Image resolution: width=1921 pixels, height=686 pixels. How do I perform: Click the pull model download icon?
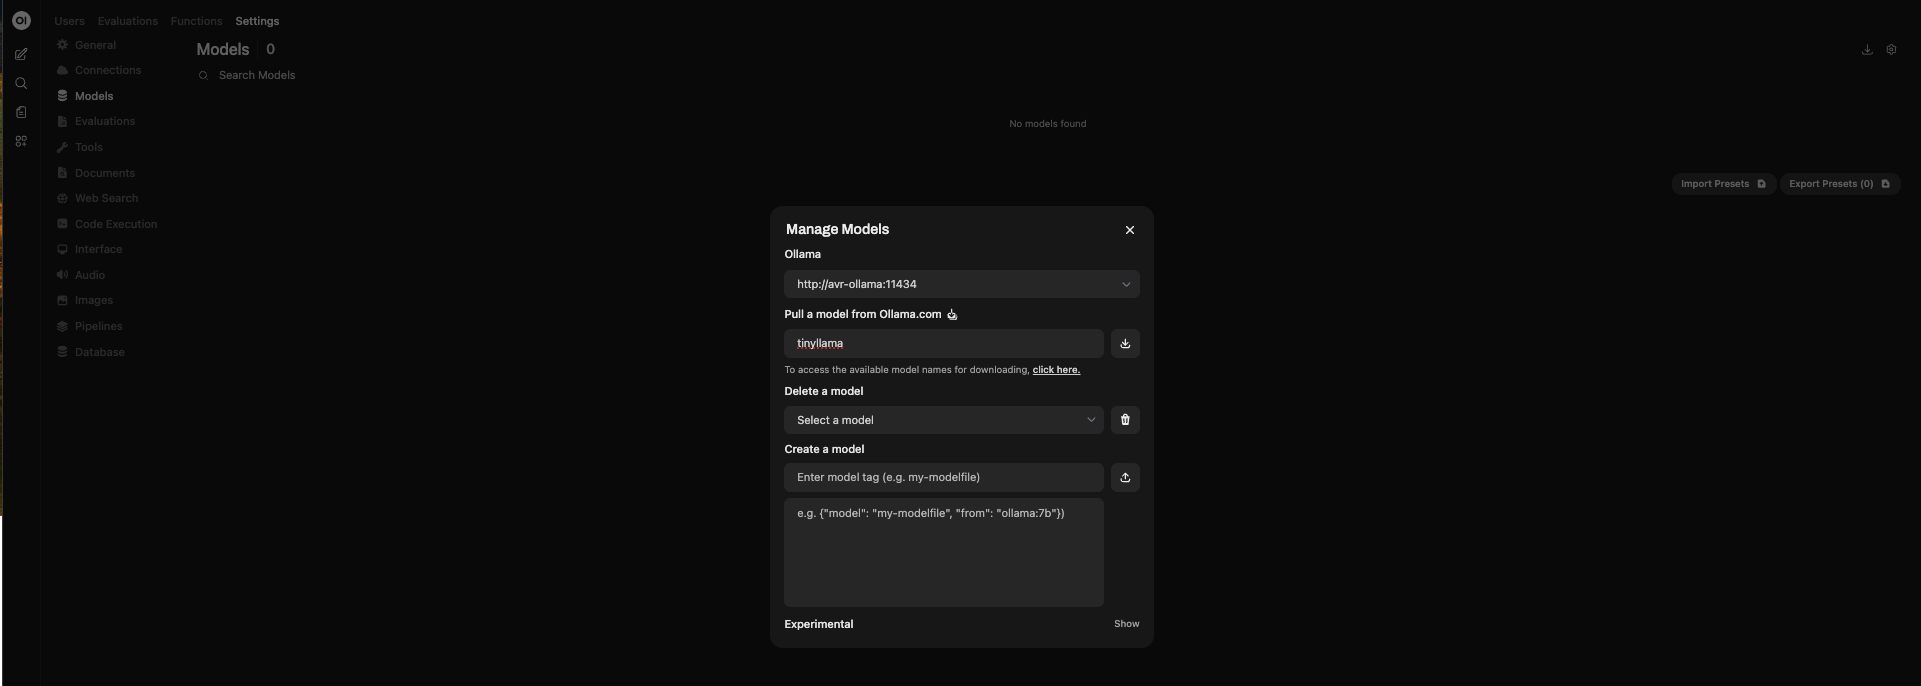[x=1125, y=344]
